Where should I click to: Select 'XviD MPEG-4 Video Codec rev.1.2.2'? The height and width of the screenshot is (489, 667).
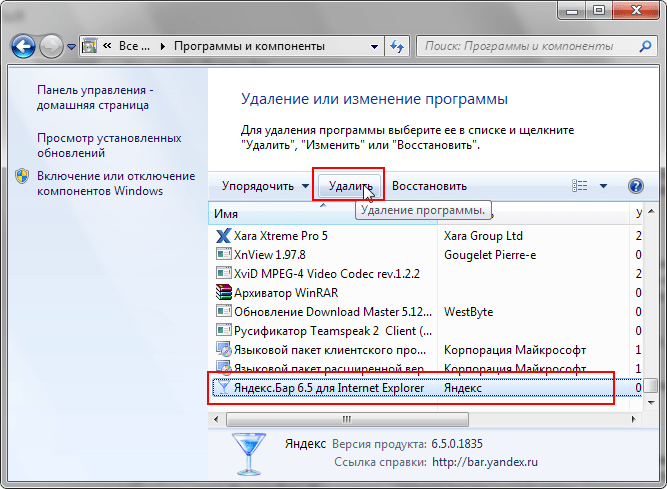[x=425, y=273]
